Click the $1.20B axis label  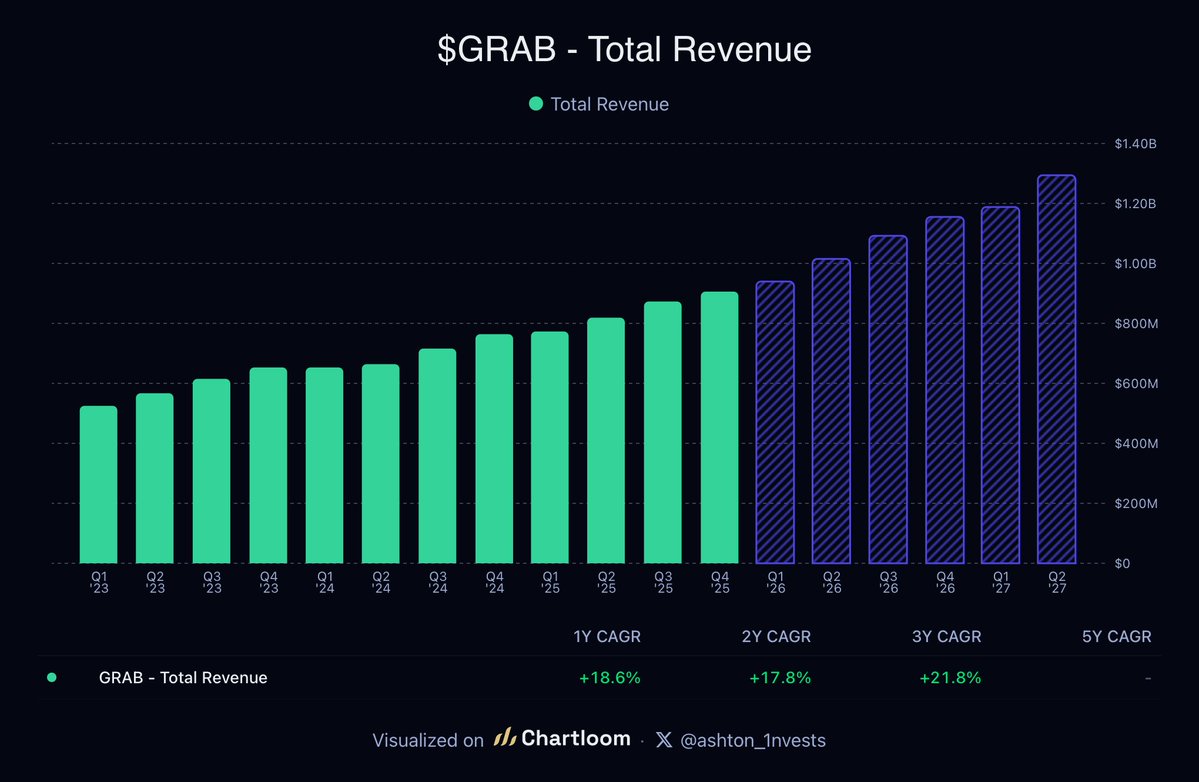[1136, 203]
